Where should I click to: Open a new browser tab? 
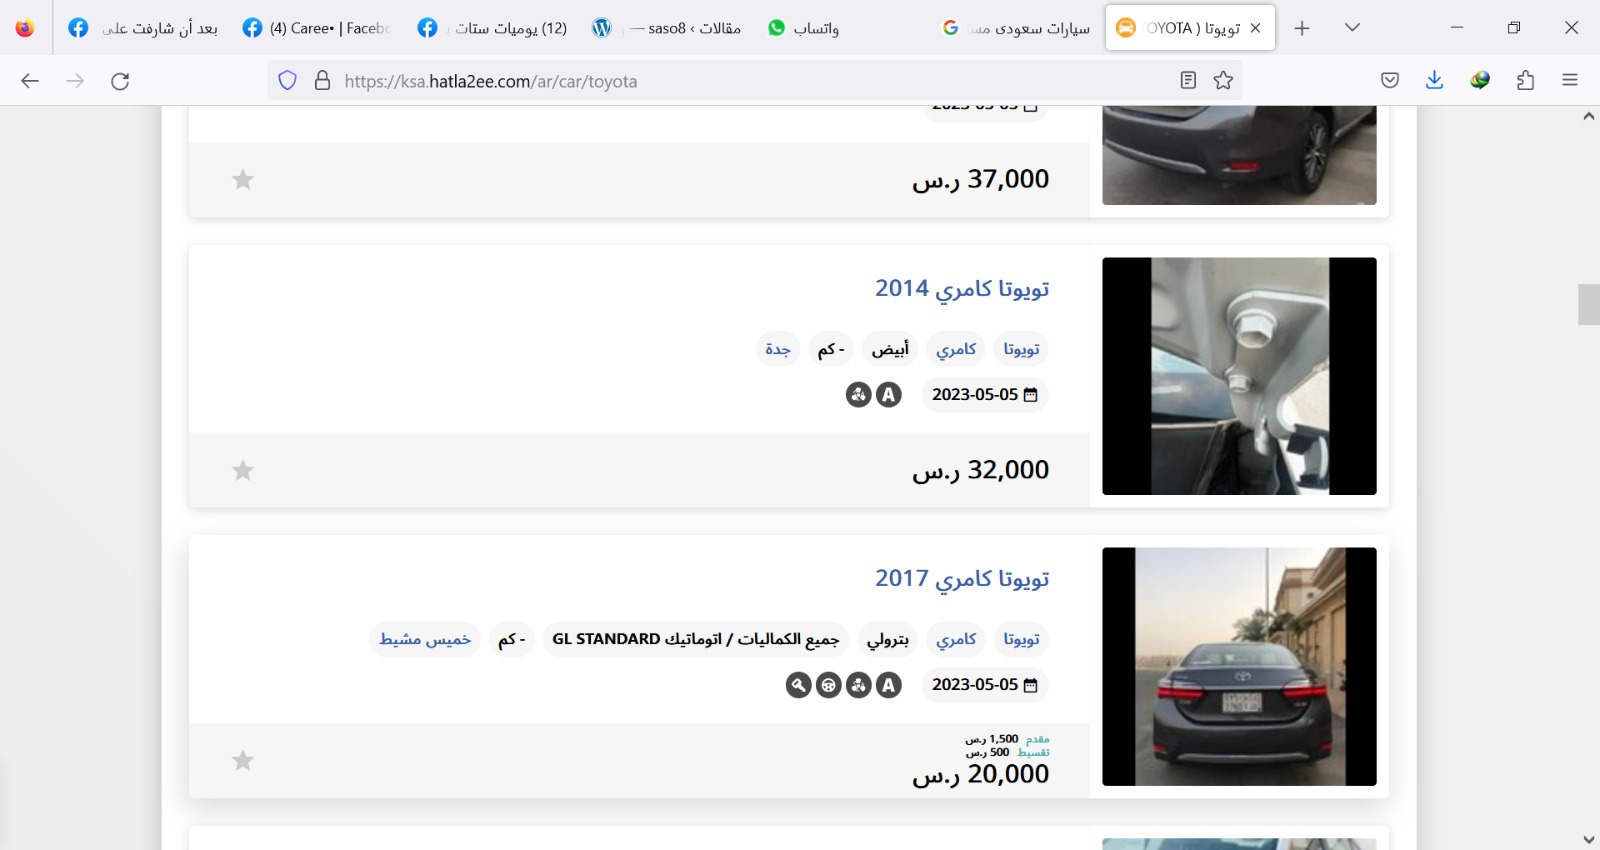[x=1302, y=28]
